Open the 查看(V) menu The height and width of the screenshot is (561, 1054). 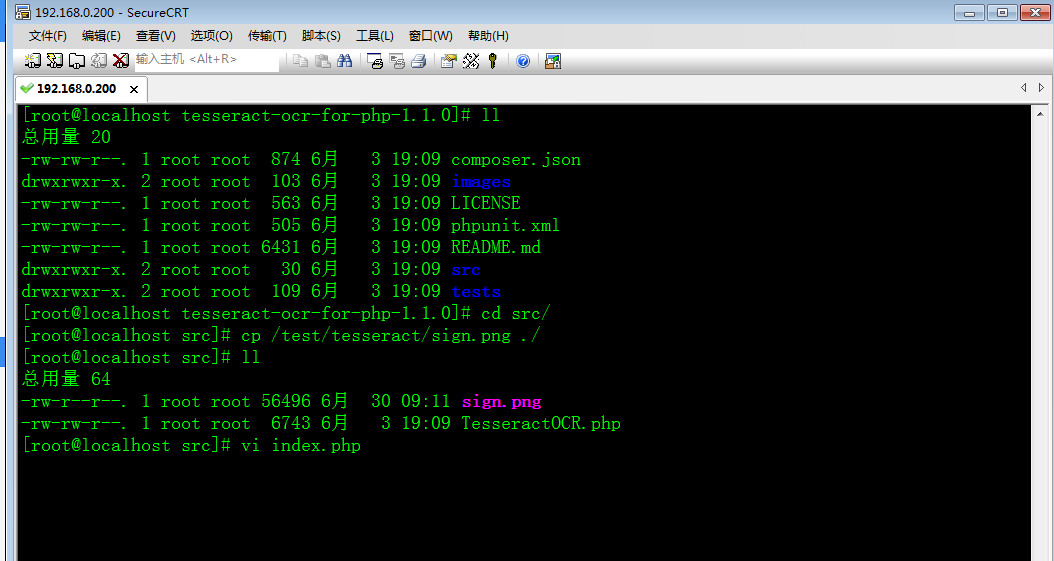[156, 36]
